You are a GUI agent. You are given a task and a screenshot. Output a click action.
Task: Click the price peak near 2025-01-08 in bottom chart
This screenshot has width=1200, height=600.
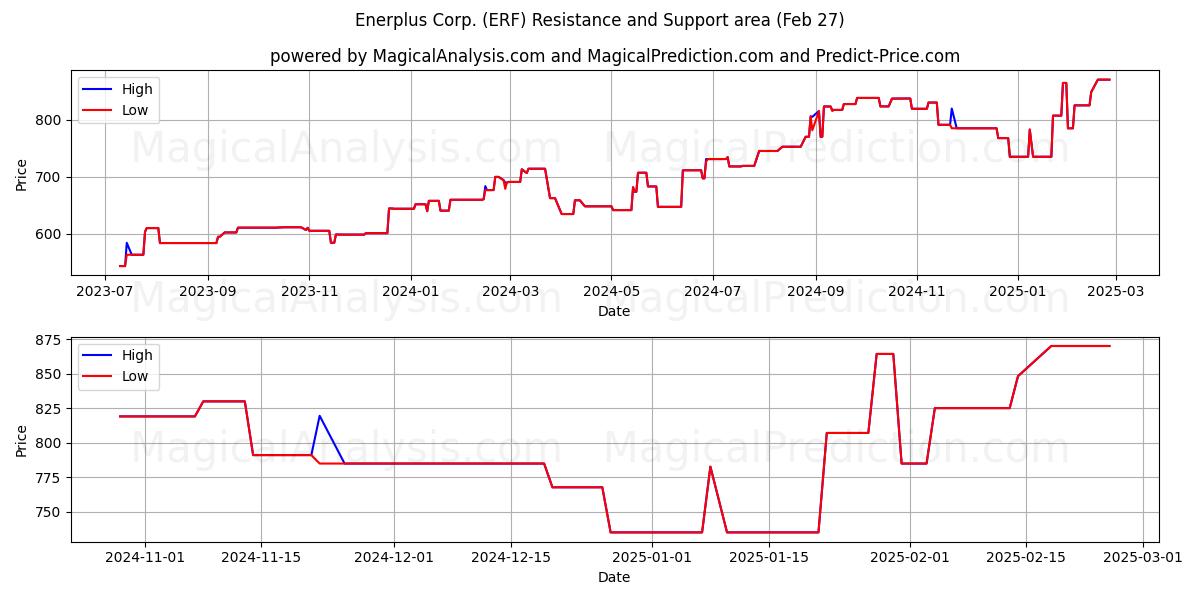[710, 467]
